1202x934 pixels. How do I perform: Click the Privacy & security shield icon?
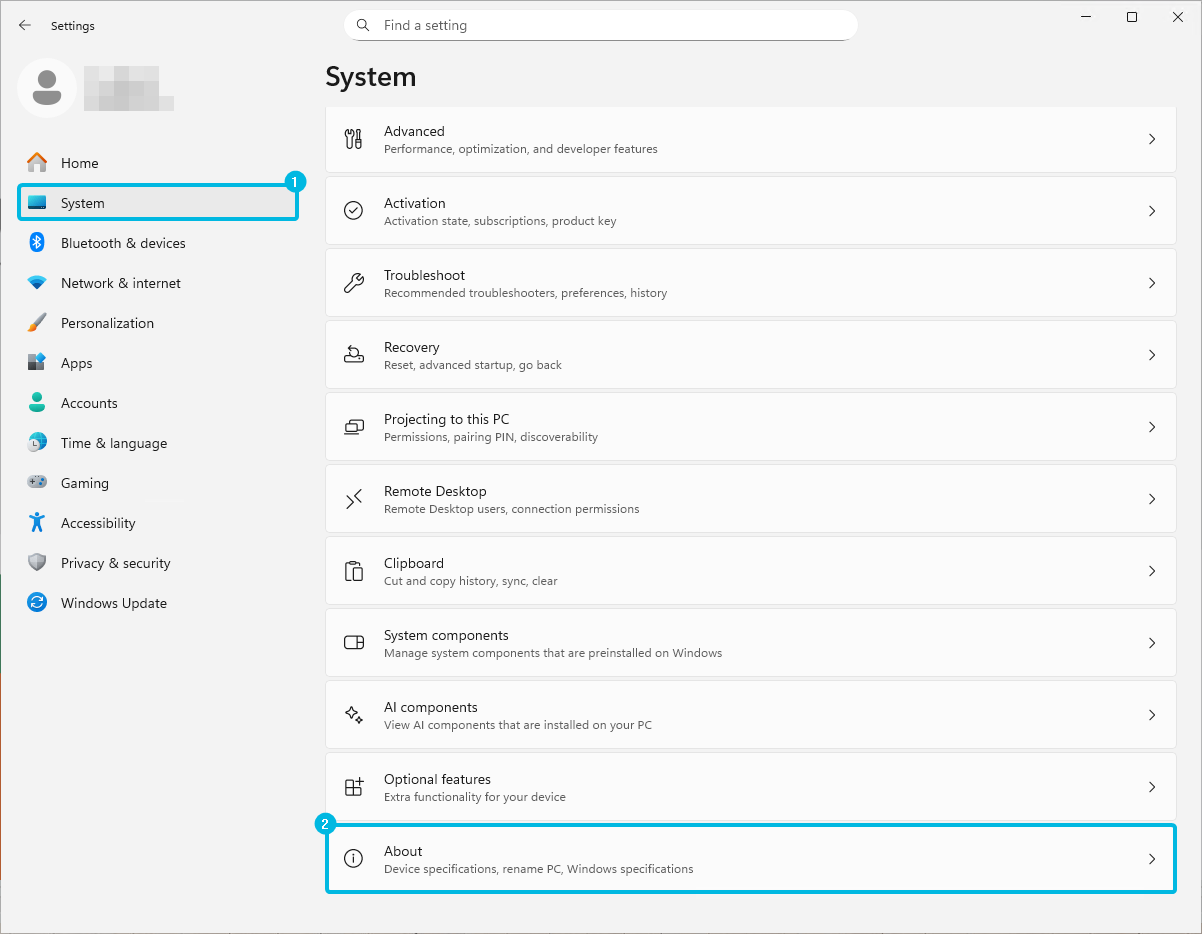coord(37,563)
